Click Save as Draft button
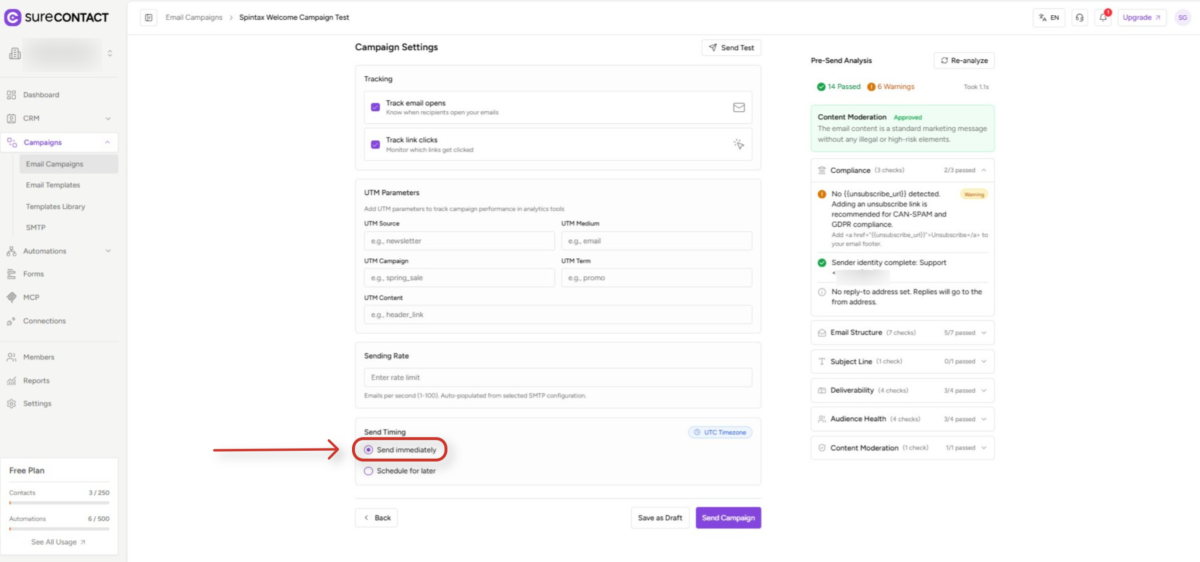Image resolution: width=1200 pixels, height=562 pixels. (660, 518)
